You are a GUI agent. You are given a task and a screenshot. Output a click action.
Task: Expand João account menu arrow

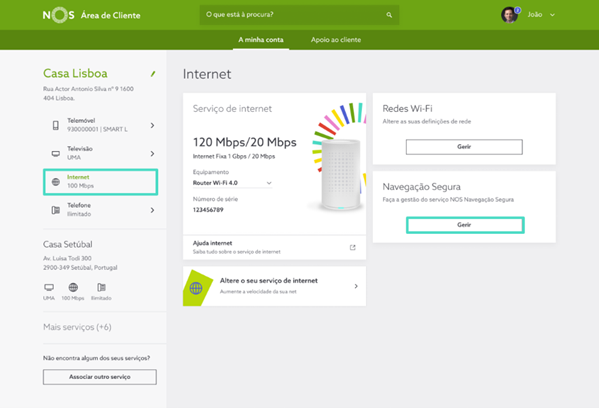[552, 15]
